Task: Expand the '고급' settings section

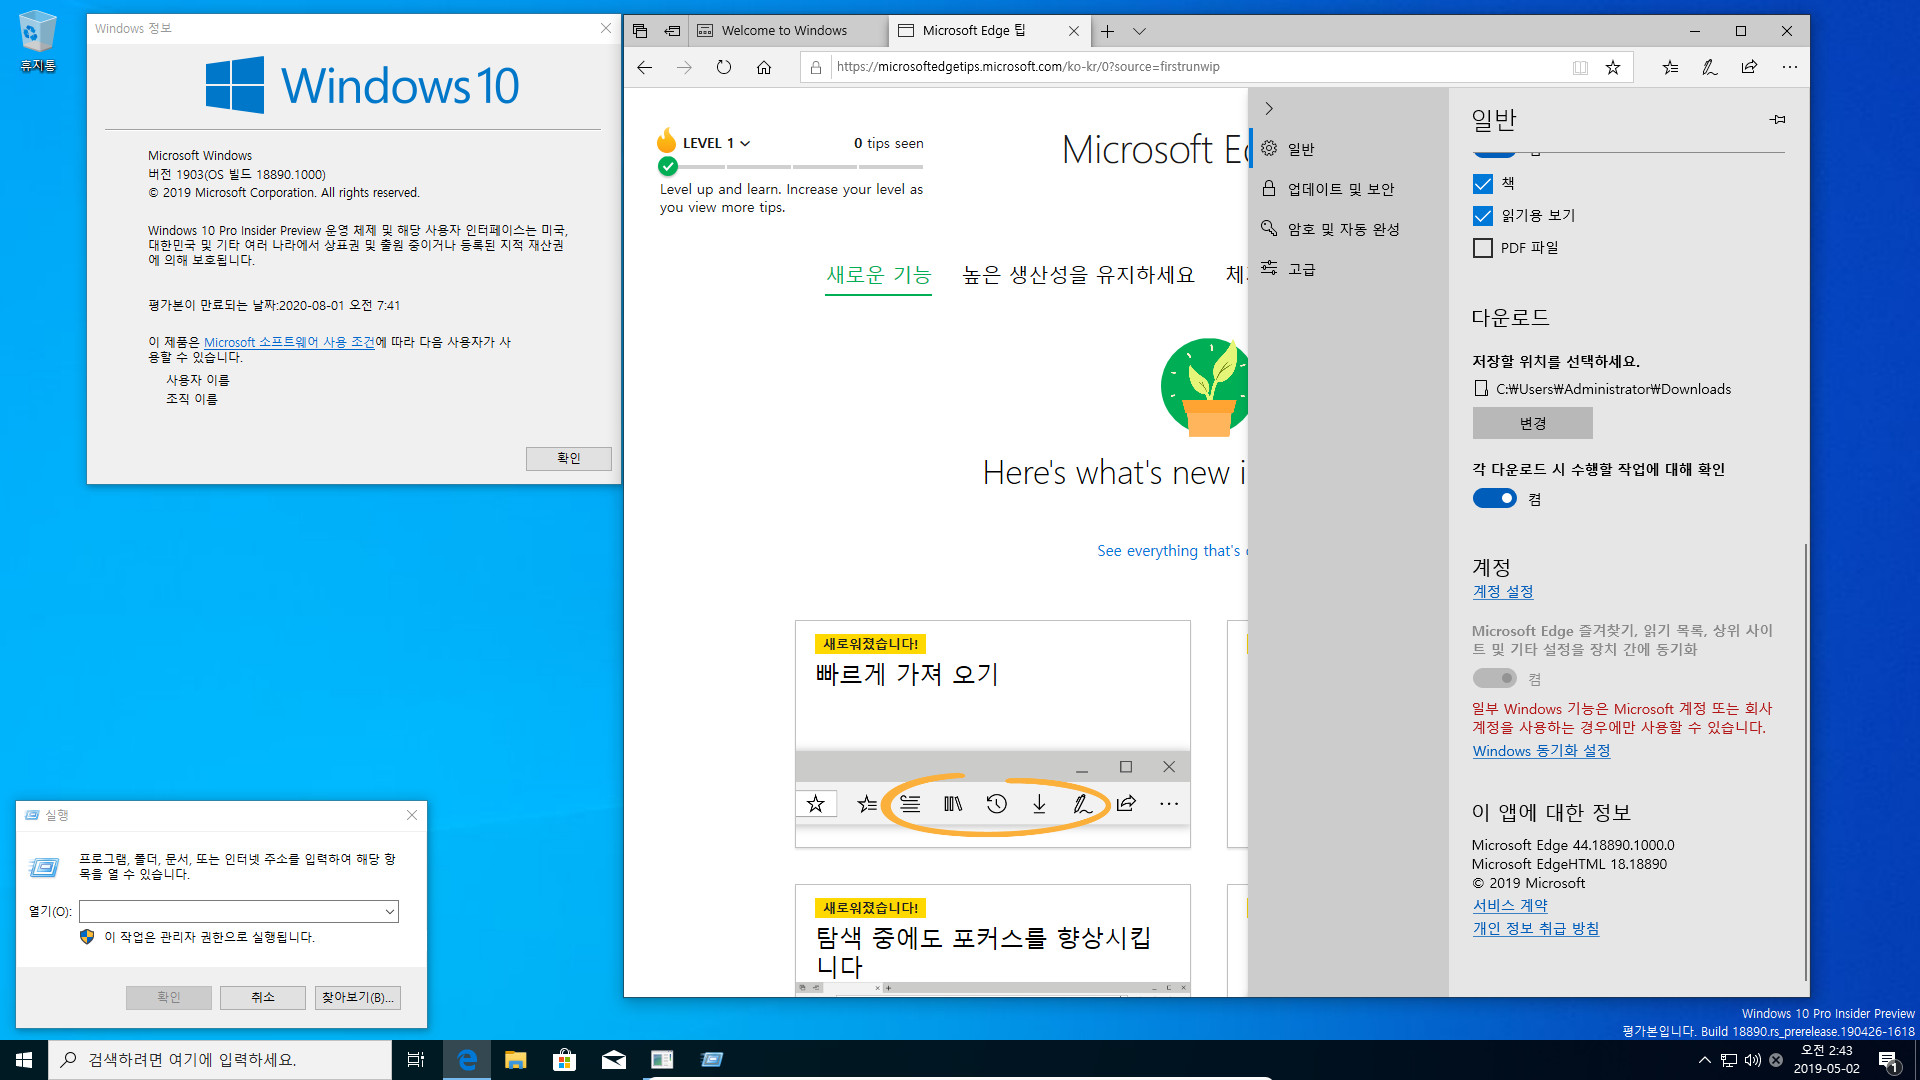Action: click(x=1302, y=268)
